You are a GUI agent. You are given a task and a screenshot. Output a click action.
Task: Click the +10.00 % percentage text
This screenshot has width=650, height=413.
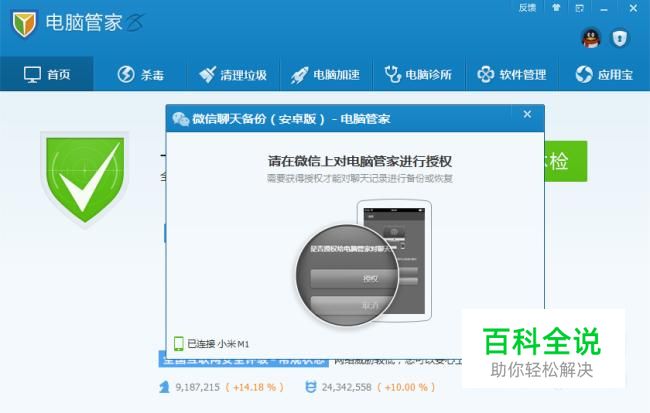tap(406, 387)
